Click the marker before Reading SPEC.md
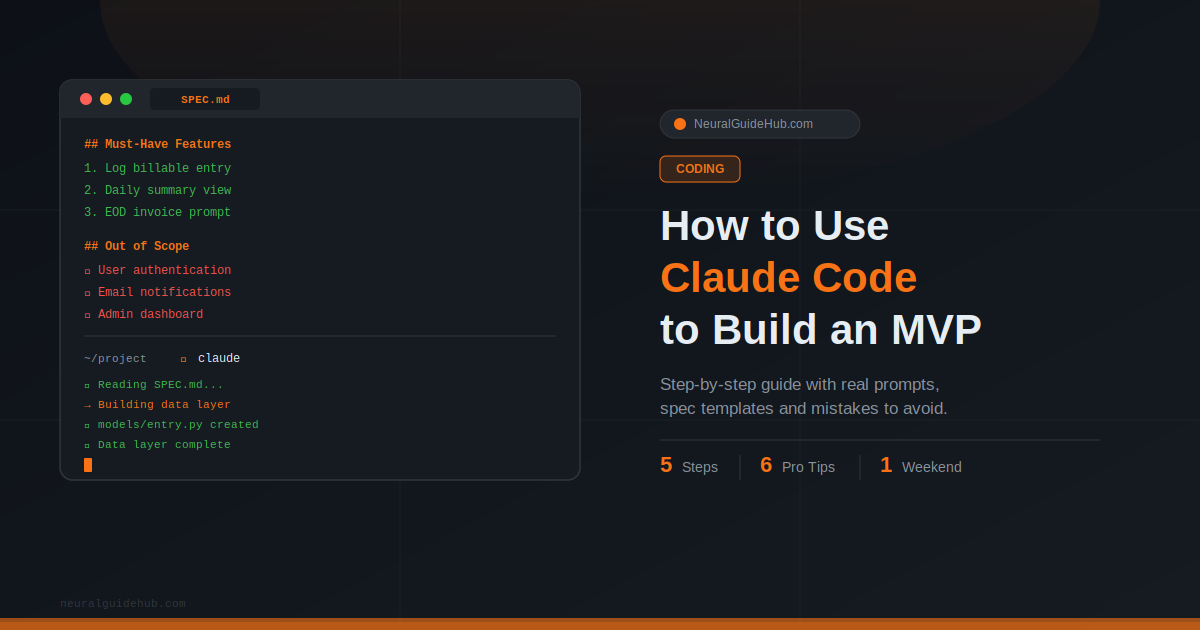This screenshot has width=1200, height=630. point(87,385)
